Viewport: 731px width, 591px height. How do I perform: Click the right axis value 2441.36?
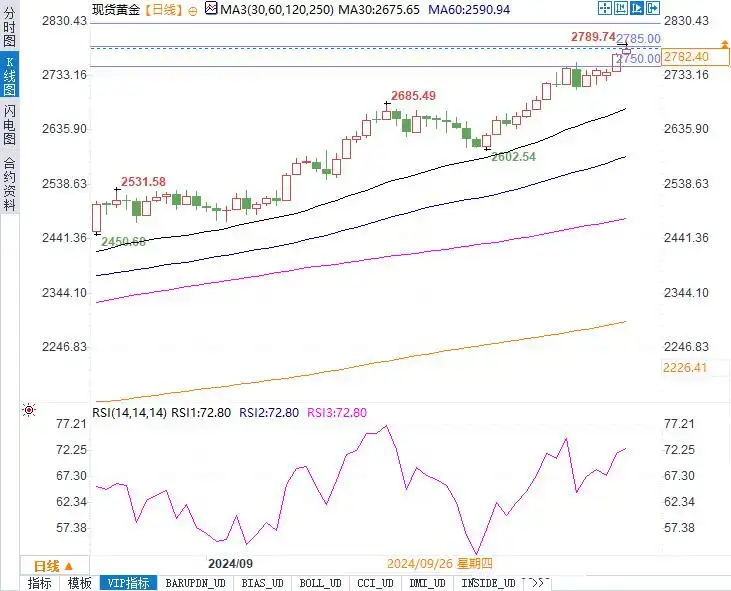686,238
